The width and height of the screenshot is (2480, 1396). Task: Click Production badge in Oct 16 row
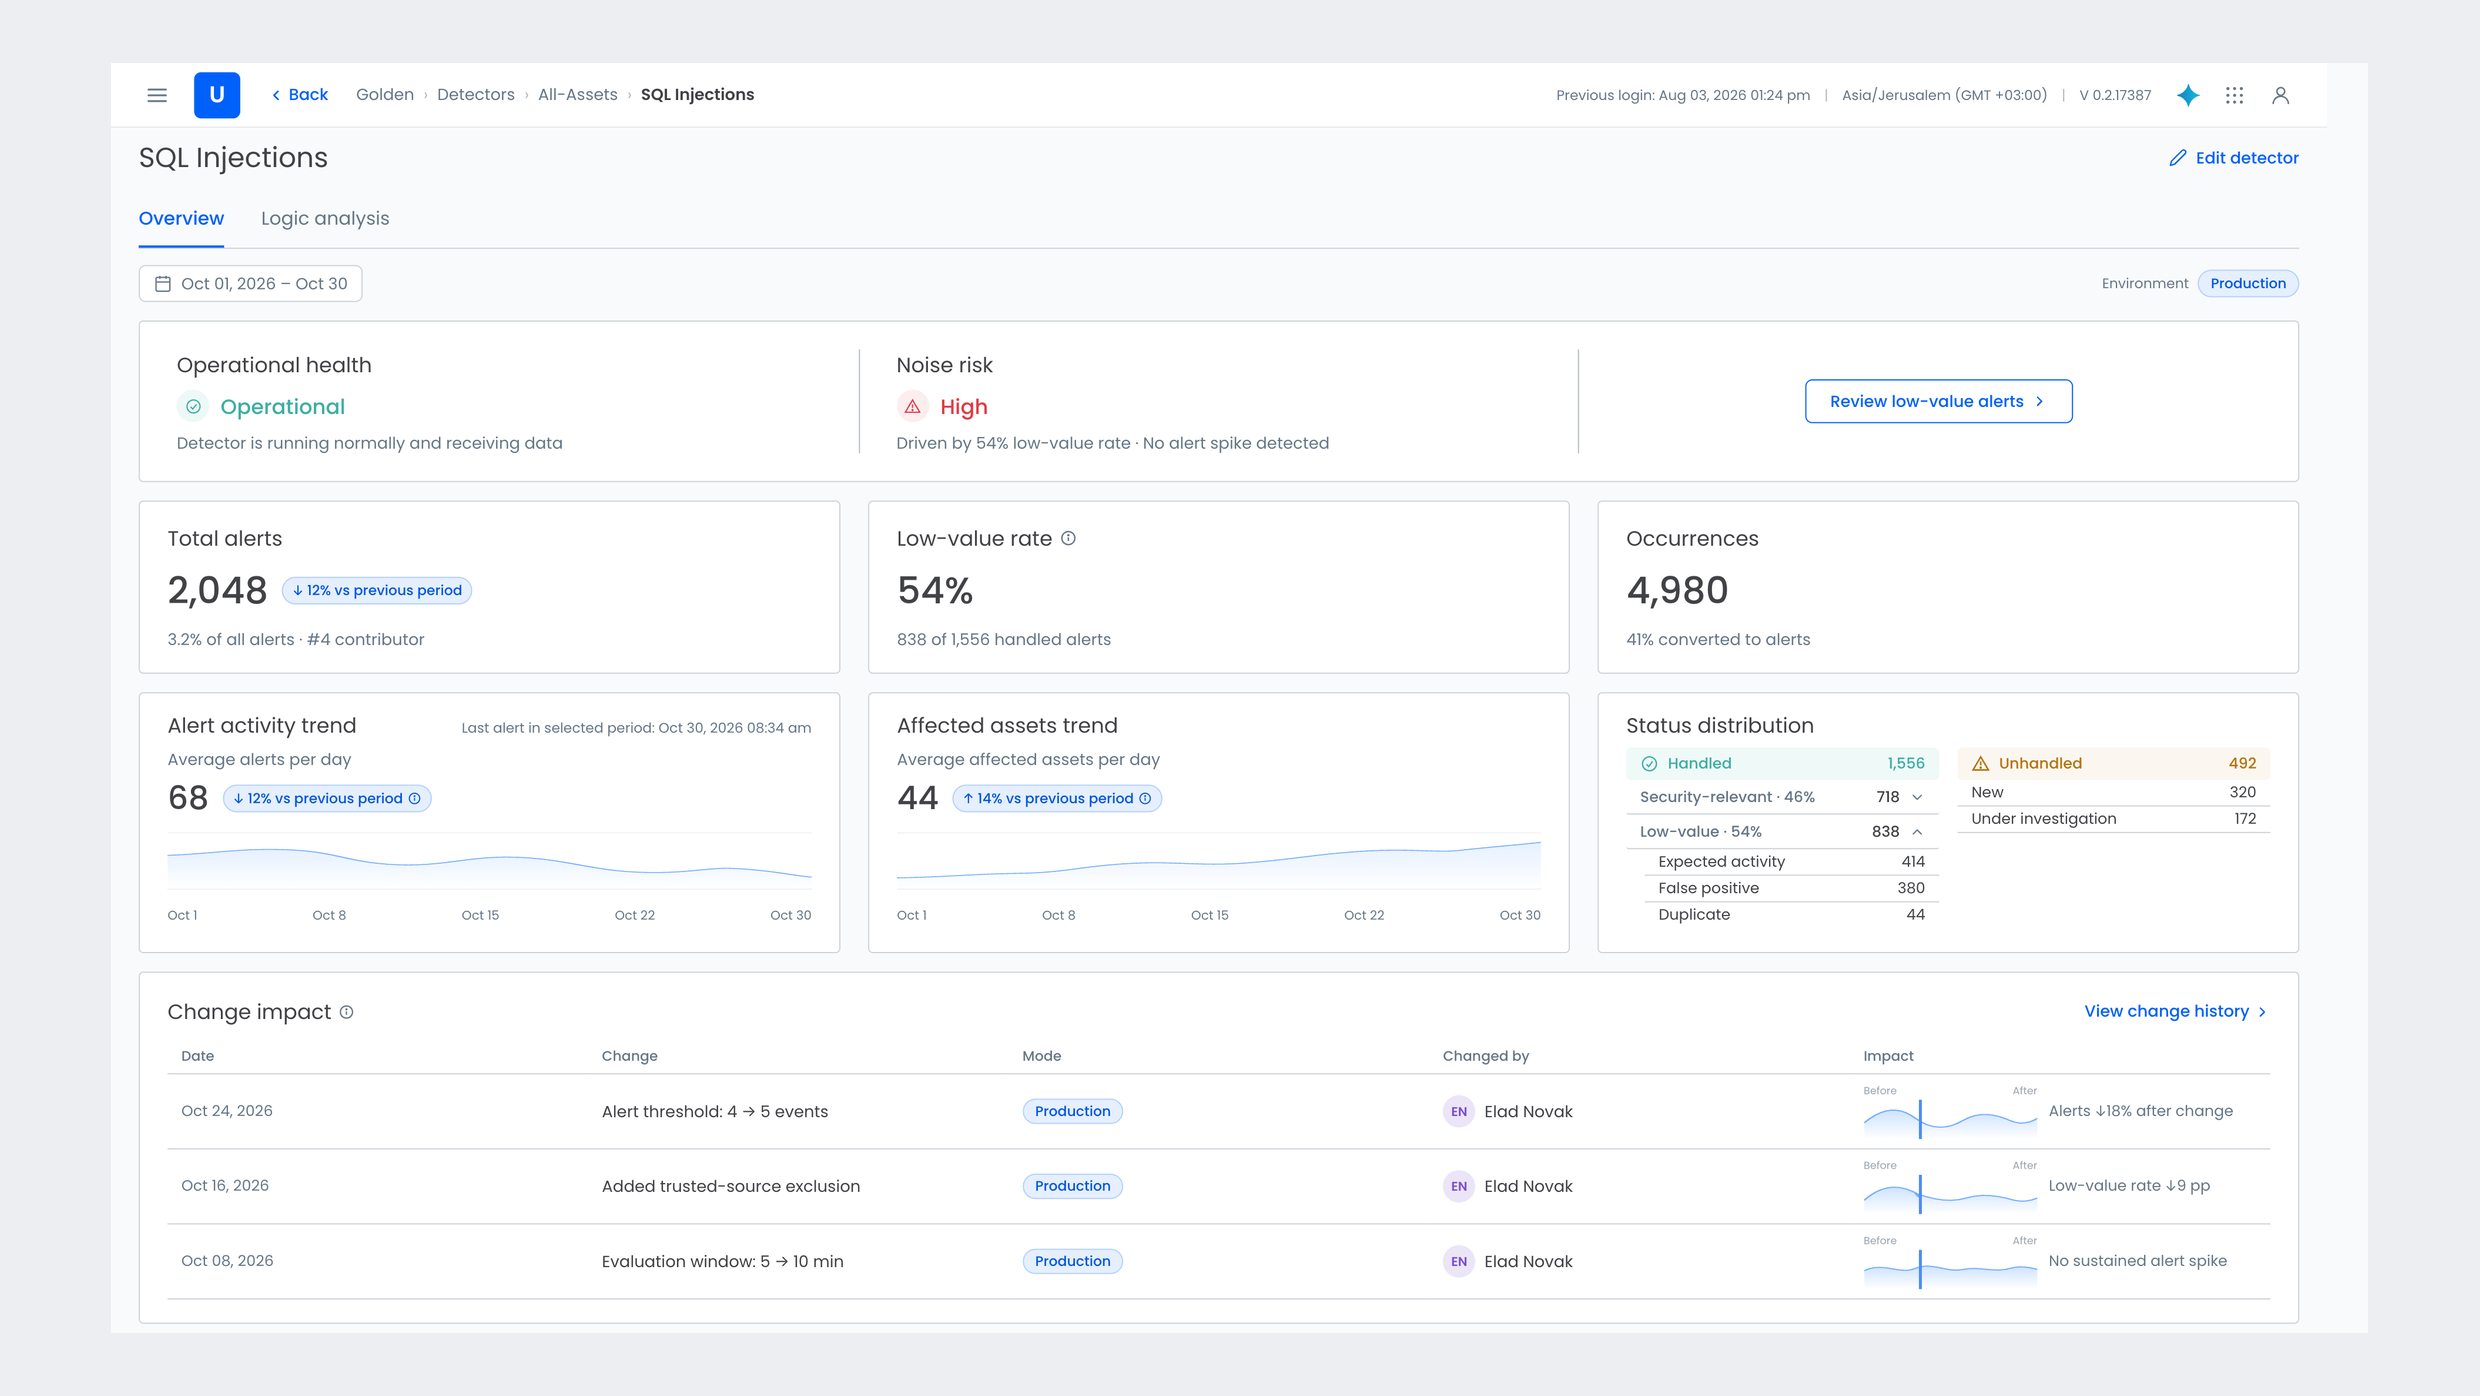[x=1072, y=1186]
